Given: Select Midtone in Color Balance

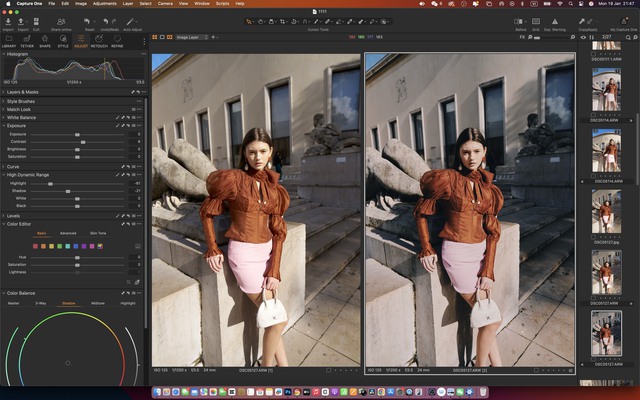Looking at the screenshot, I should tap(97, 302).
